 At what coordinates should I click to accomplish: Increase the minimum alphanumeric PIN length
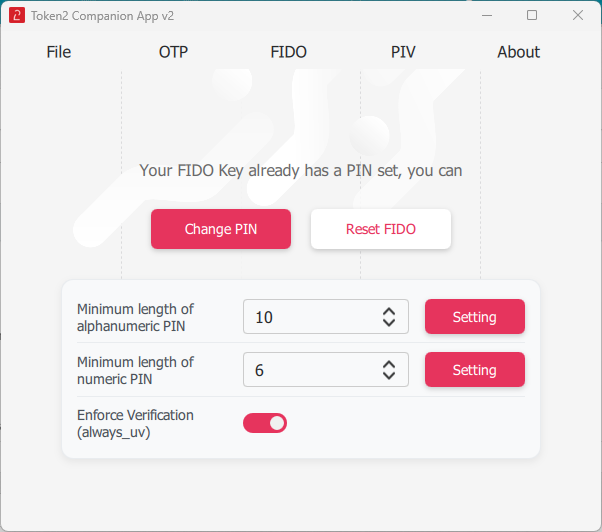click(x=389, y=311)
